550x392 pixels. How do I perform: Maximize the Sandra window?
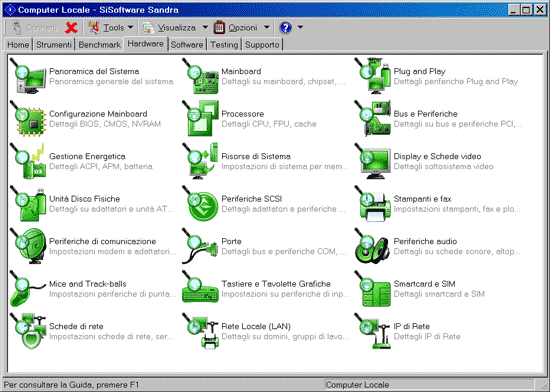click(x=526, y=10)
